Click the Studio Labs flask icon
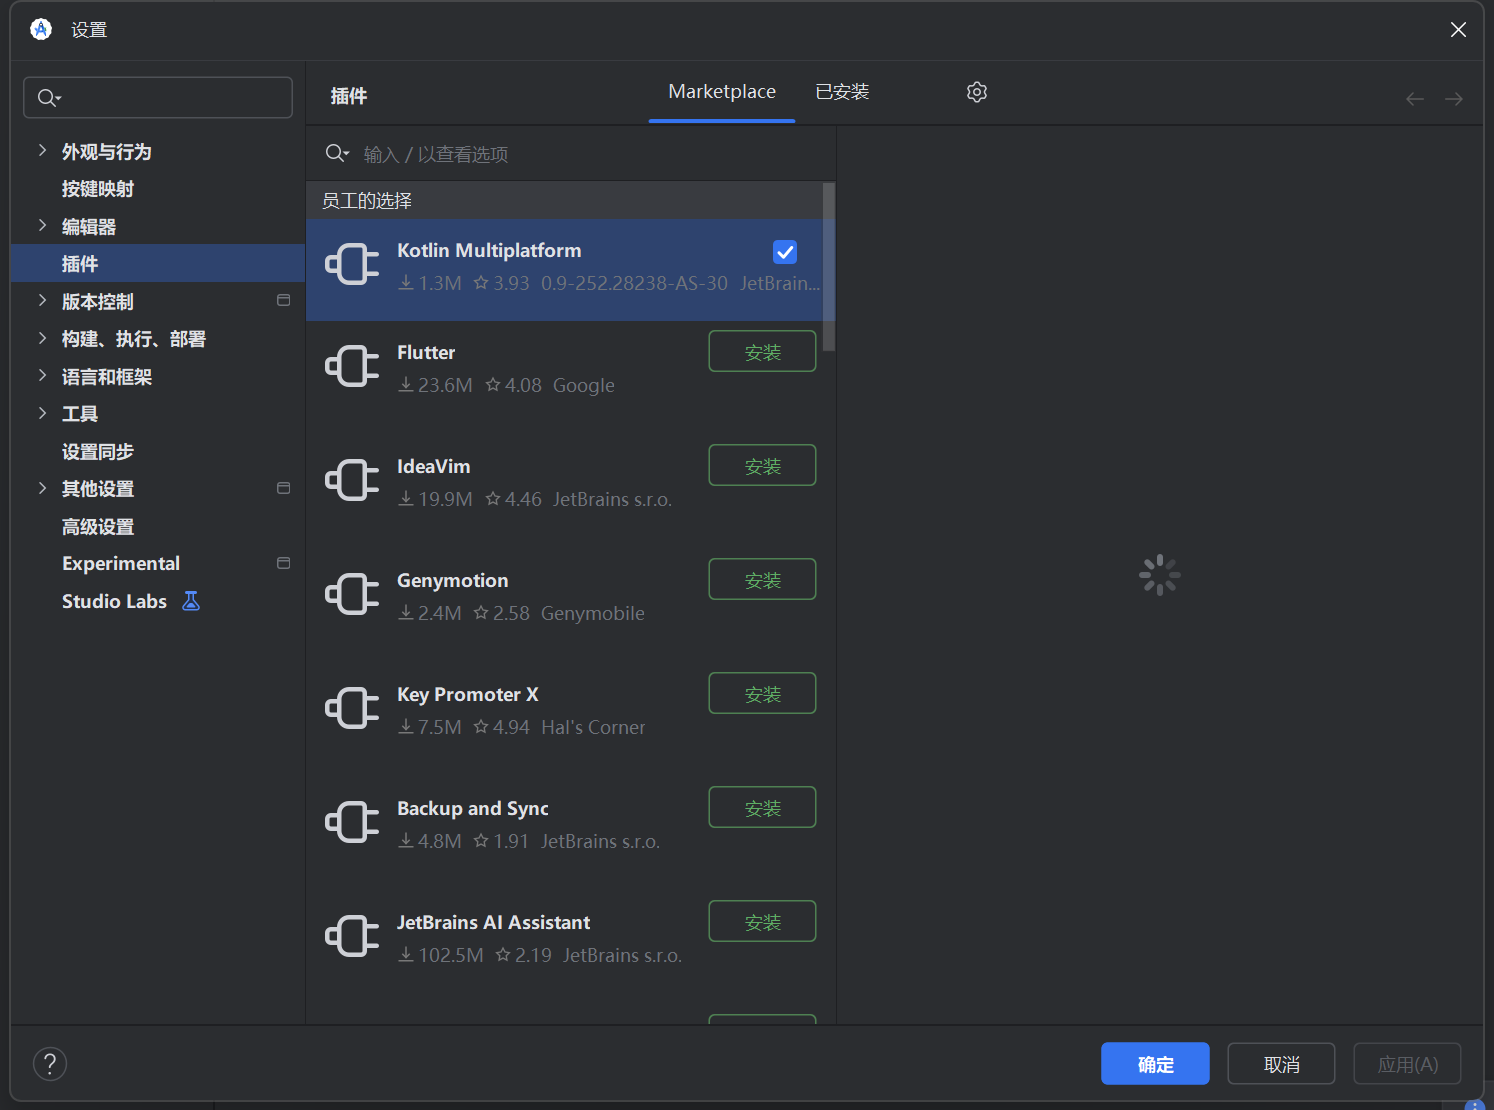 [191, 601]
